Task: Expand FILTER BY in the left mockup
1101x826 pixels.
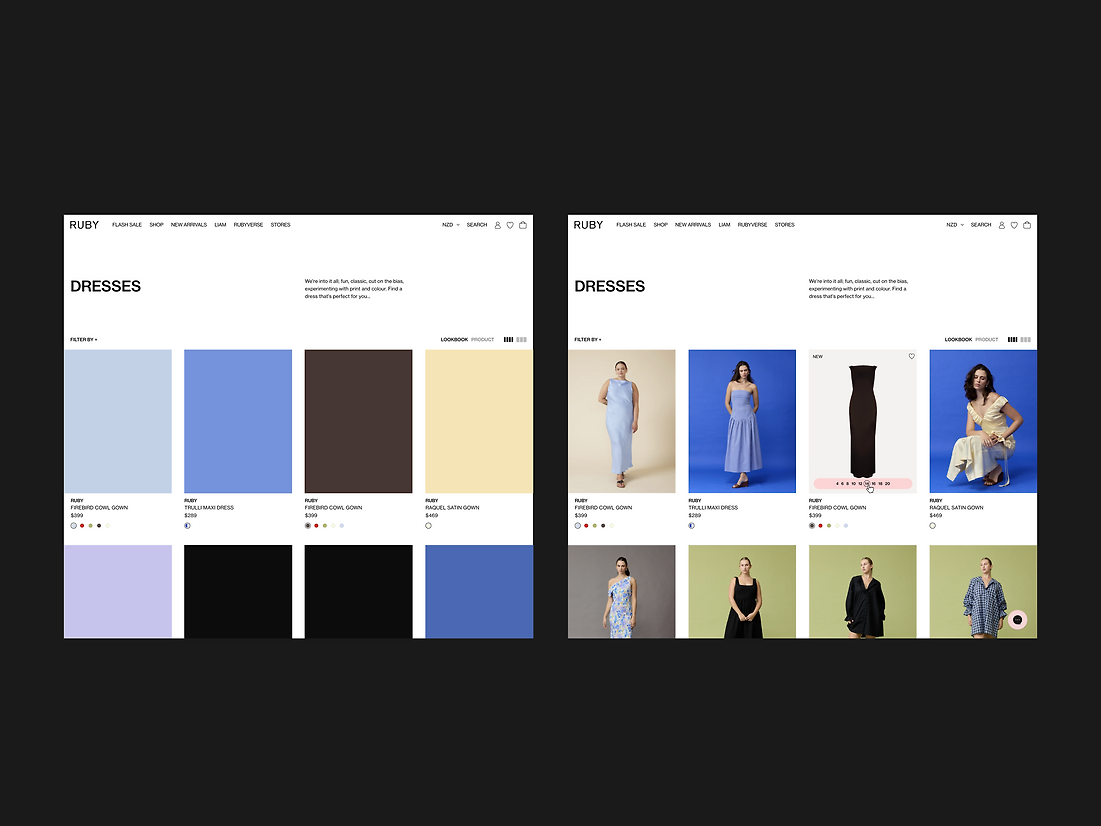Action: click(84, 340)
